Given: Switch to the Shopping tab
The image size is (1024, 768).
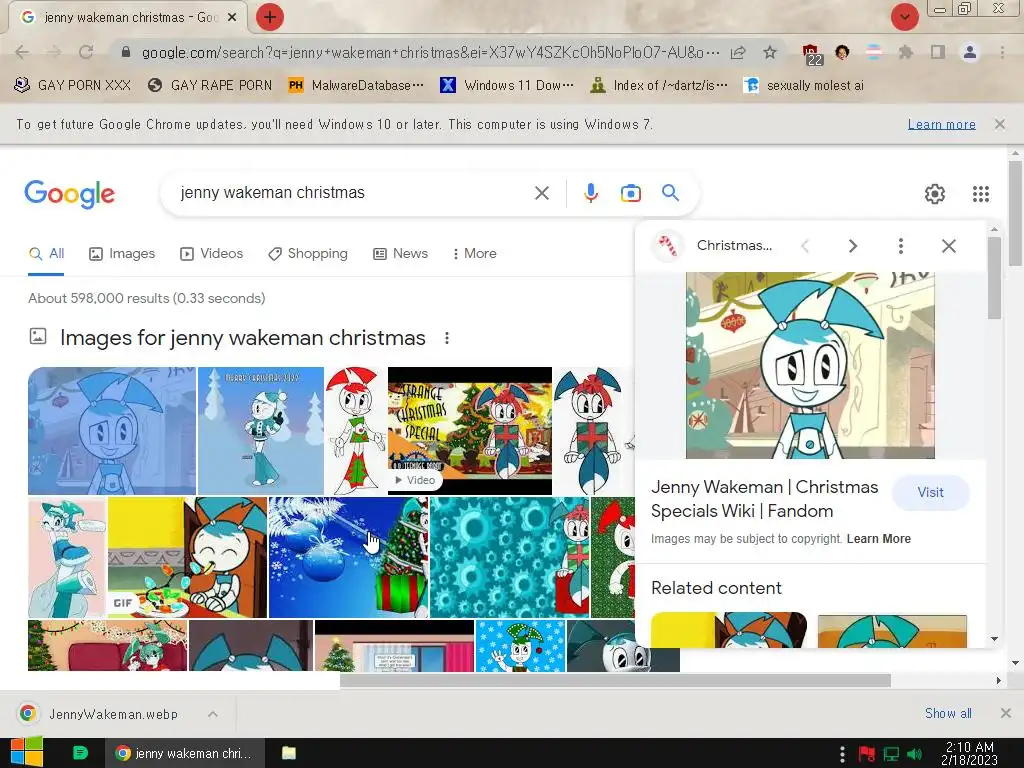Looking at the screenshot, I should click(x=308, y=253).
